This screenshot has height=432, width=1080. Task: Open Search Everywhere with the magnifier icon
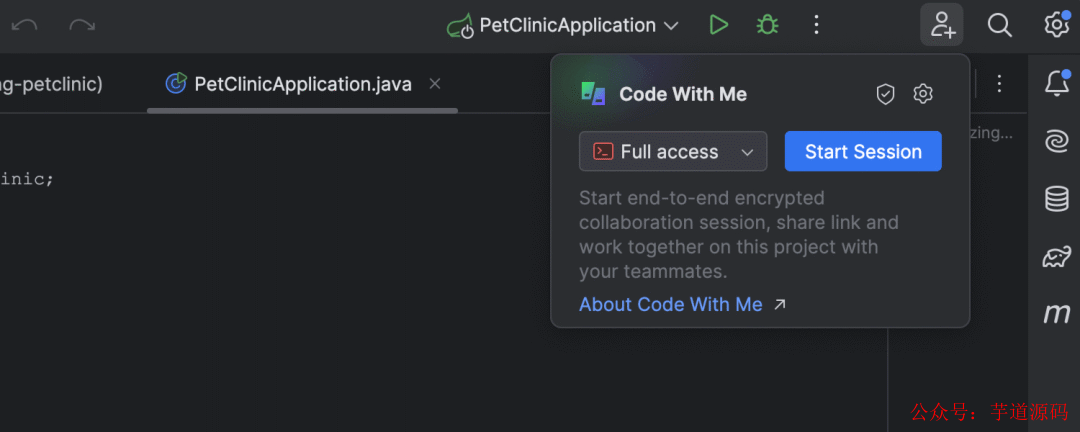pyautogui.click(x=1000, y=25)
